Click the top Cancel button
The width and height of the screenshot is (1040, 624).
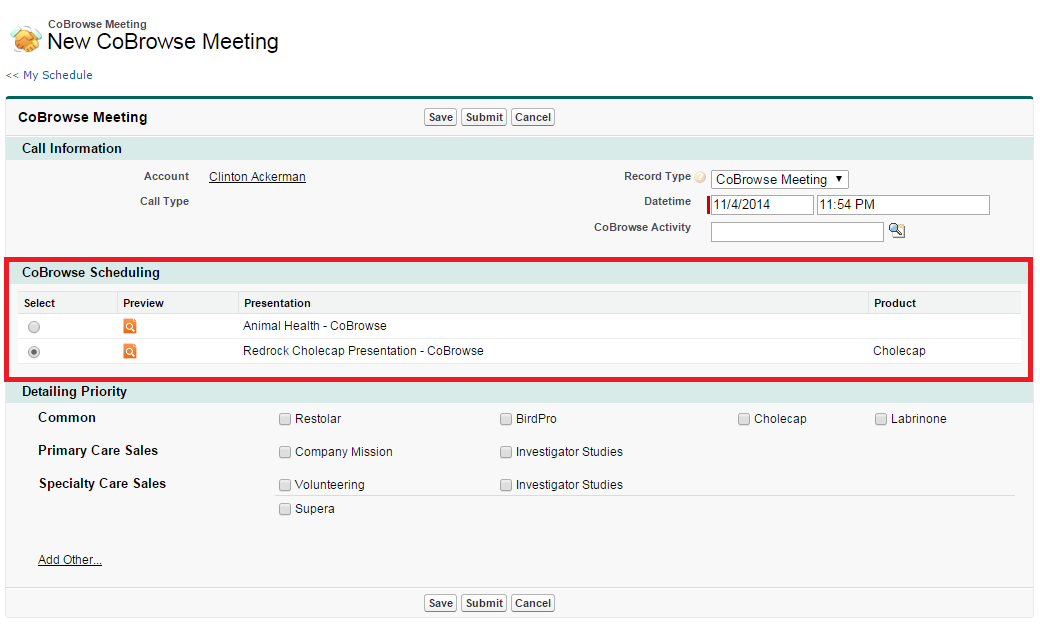(x=533, y=117)
